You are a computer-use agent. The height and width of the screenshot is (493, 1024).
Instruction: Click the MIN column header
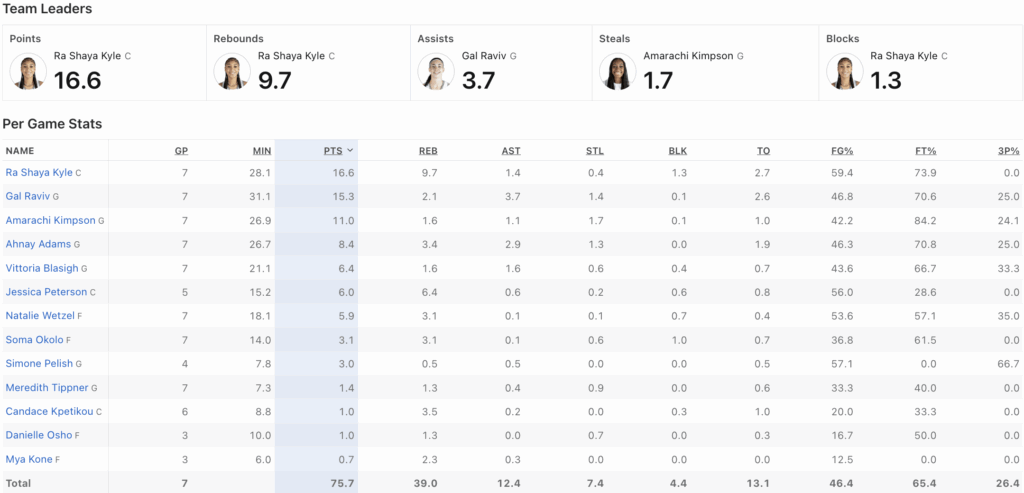(262, 151)
